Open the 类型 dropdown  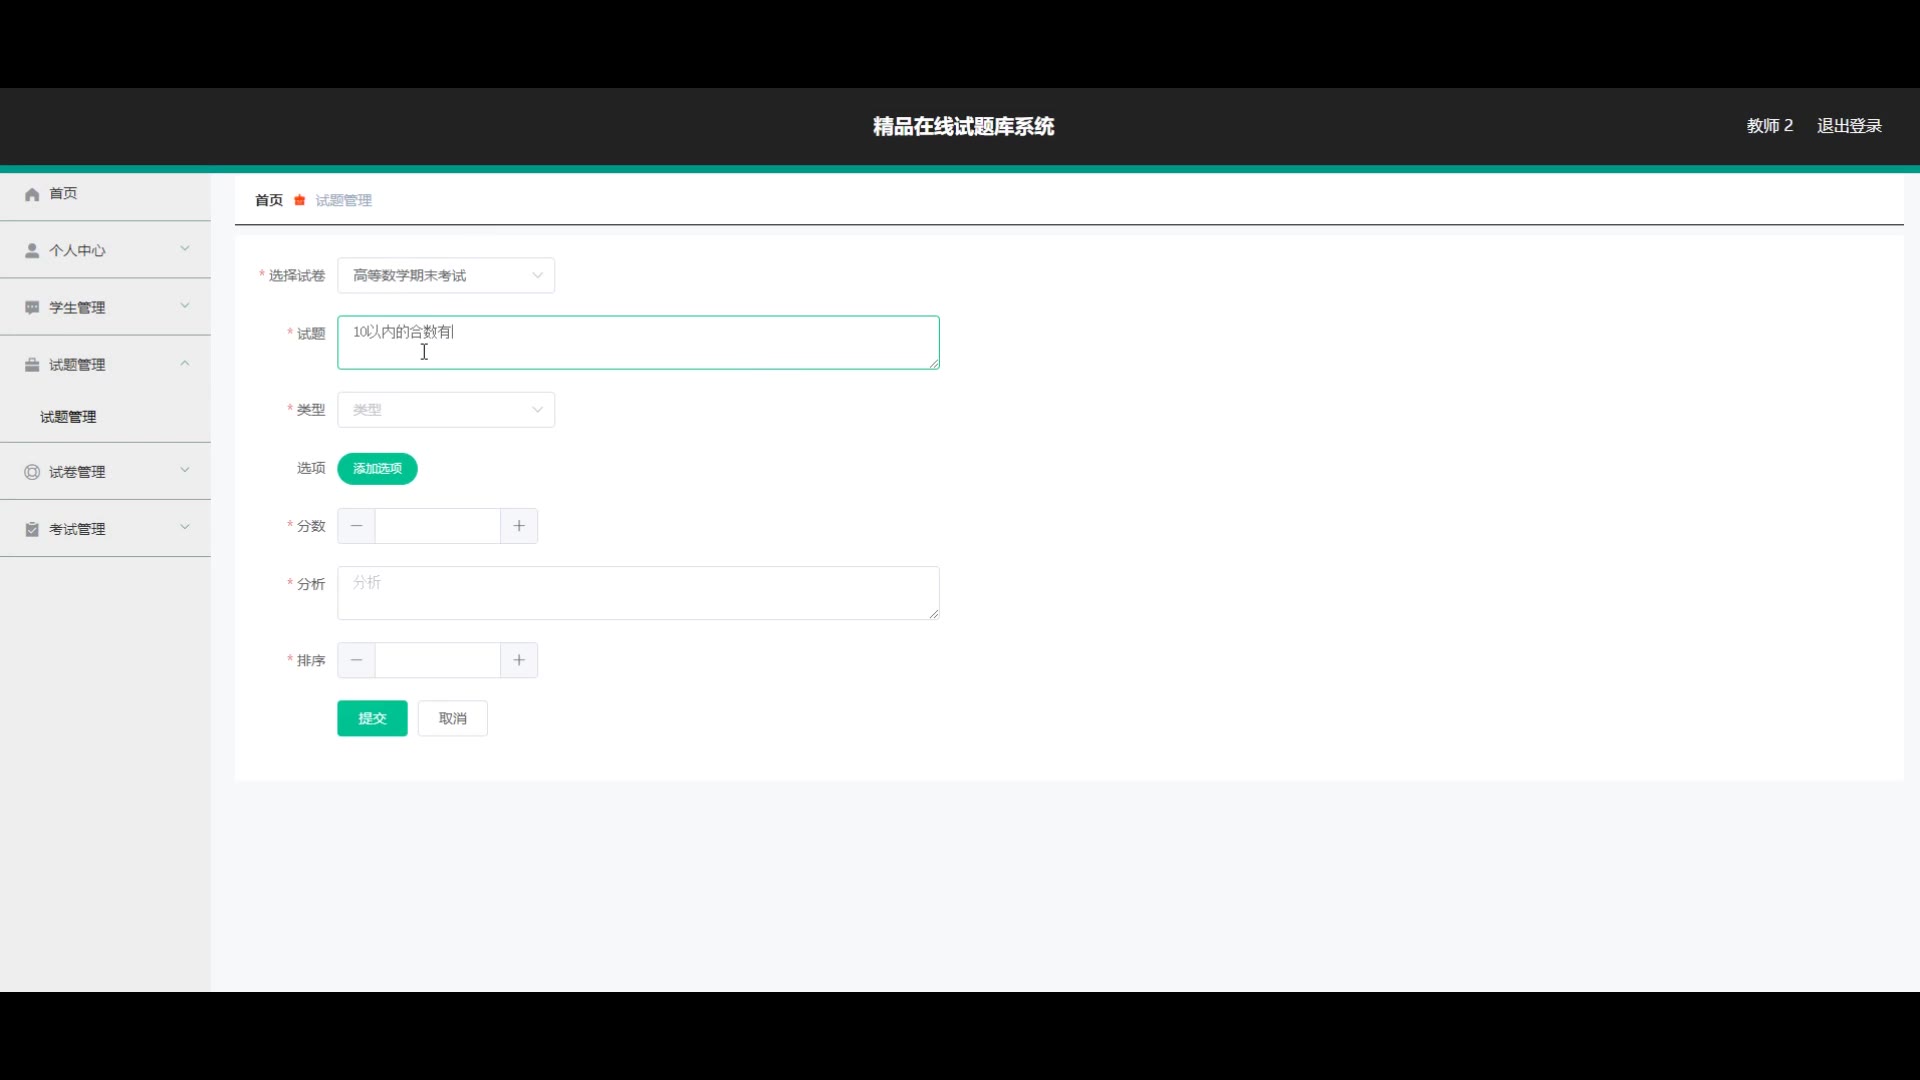(x=446, y=409)
